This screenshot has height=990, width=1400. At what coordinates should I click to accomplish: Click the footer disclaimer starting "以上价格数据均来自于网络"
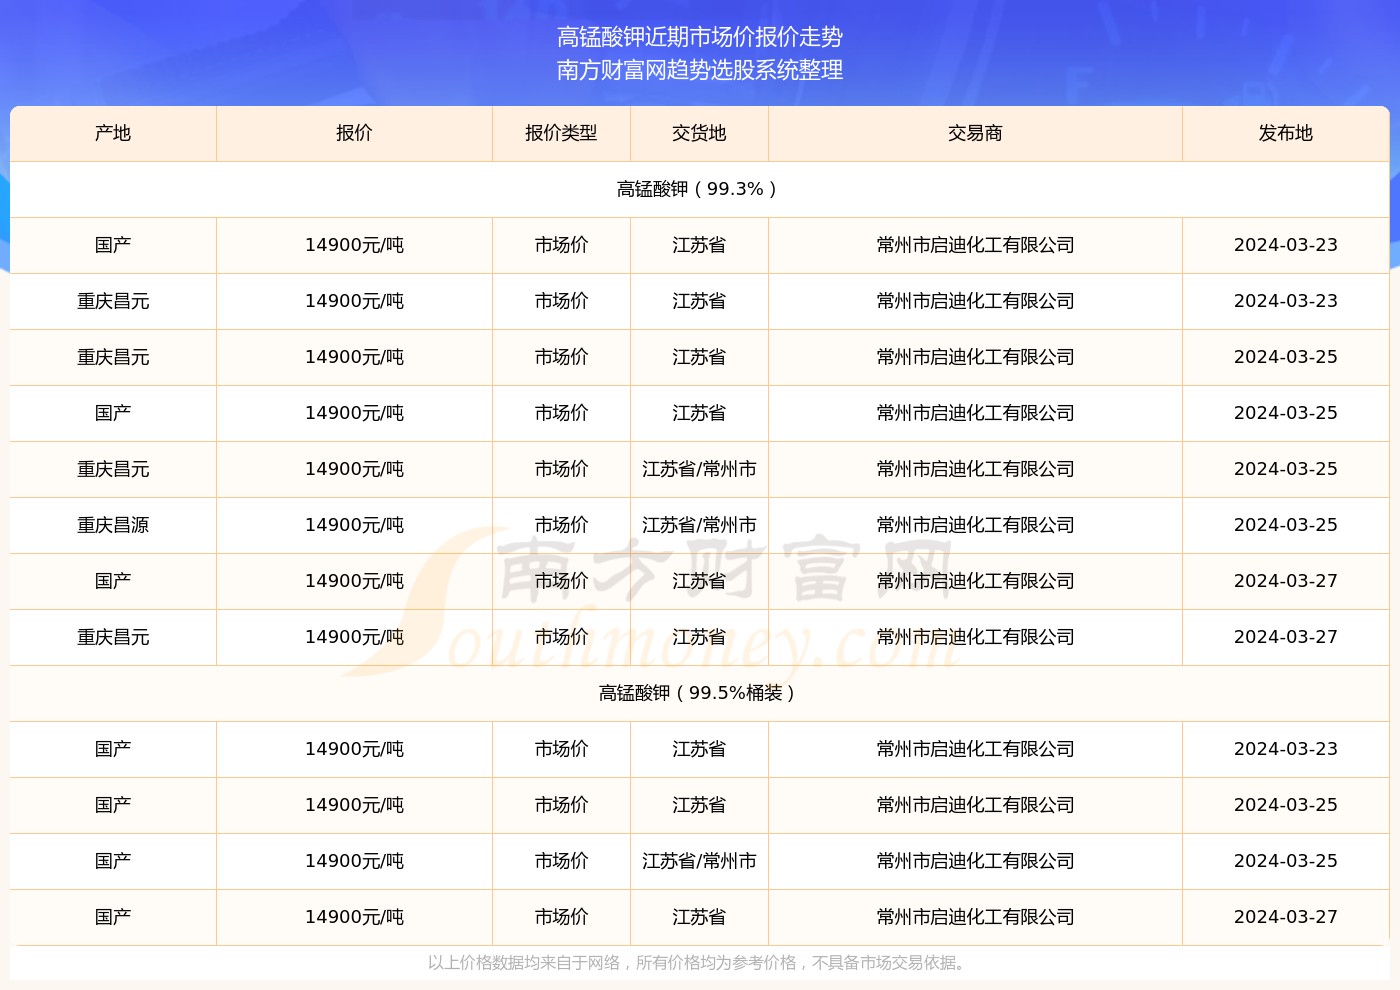699,963
